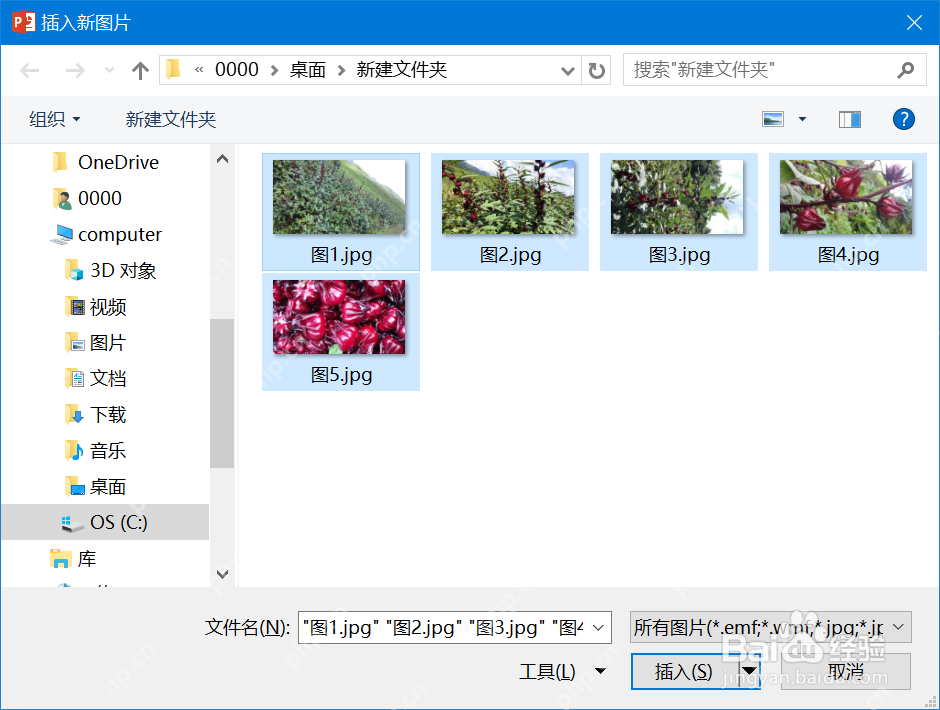
Task: Refresh the folder contents
Action: [596, 71]
